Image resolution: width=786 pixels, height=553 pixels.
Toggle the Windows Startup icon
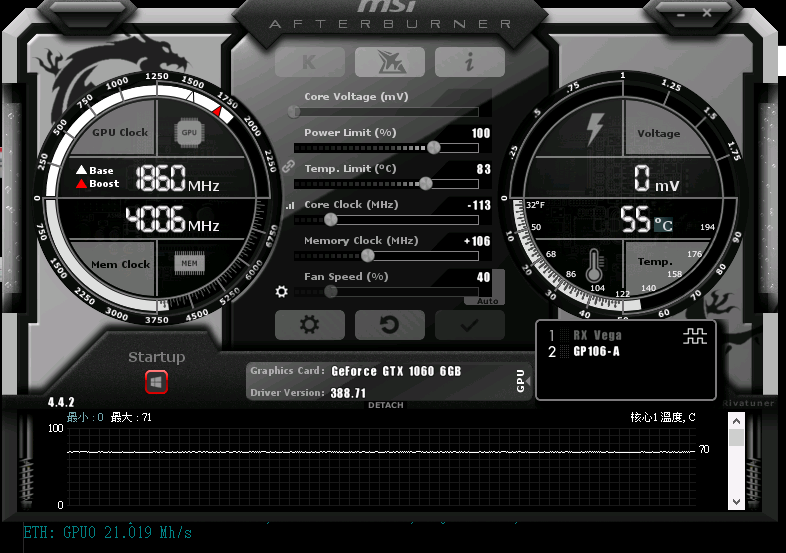pyautogui.click(x=156, y=383)
